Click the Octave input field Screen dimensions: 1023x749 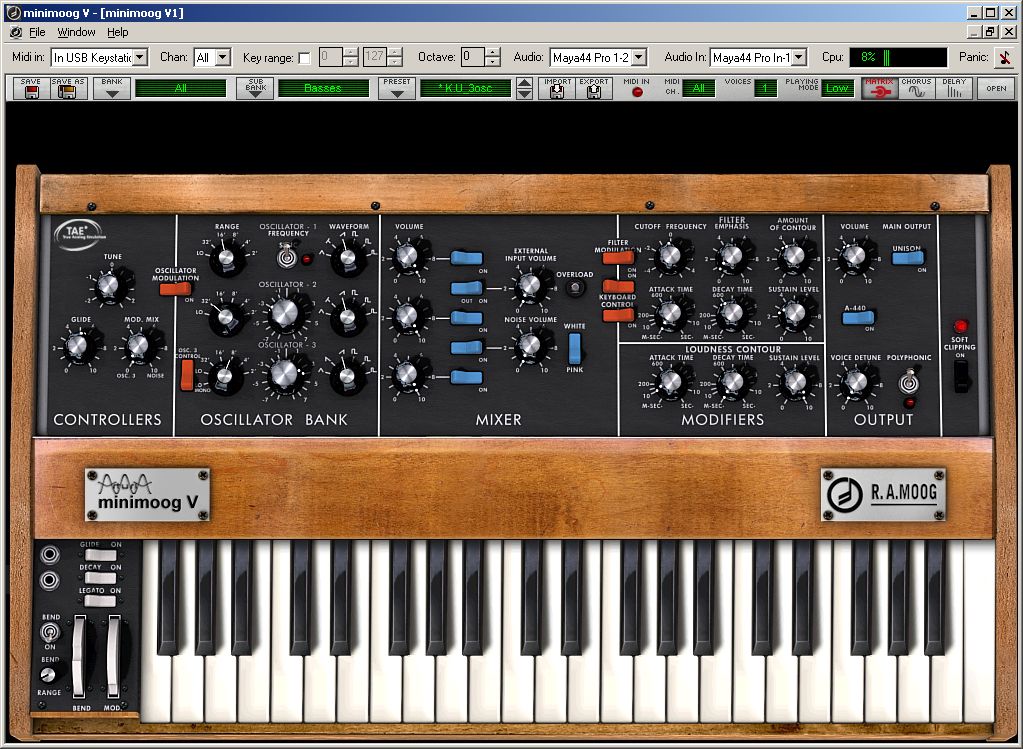click(x=473, y=57)
